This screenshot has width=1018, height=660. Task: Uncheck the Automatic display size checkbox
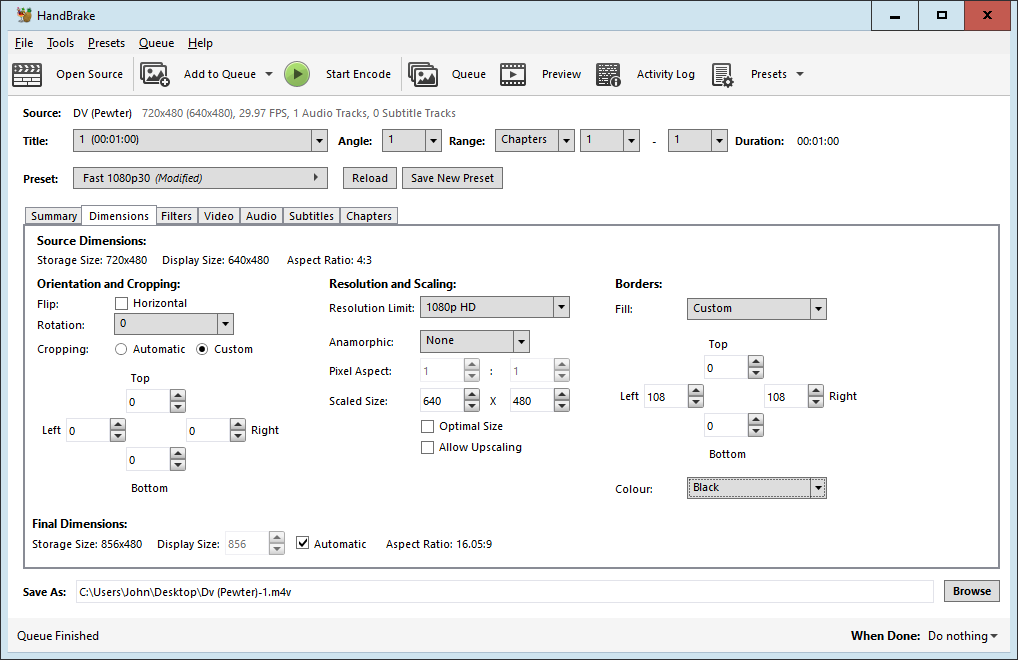coord(303,543)
